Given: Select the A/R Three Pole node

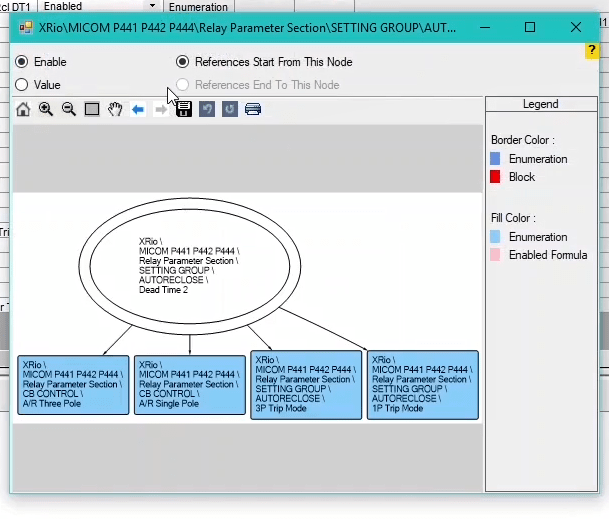Looking at the screenshot, I should click(x=73, y=385).
